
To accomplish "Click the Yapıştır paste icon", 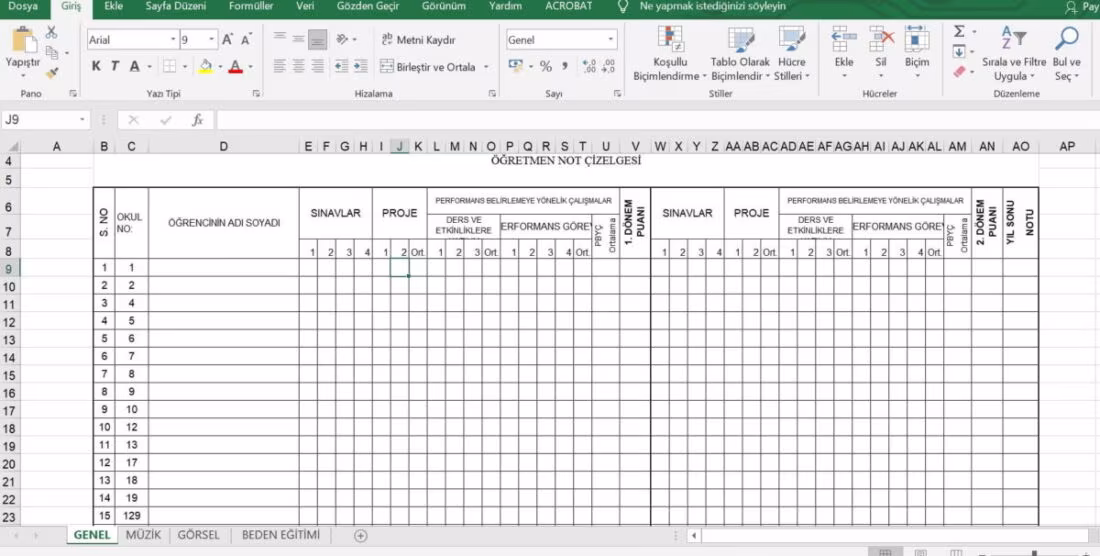I will 25,39.
